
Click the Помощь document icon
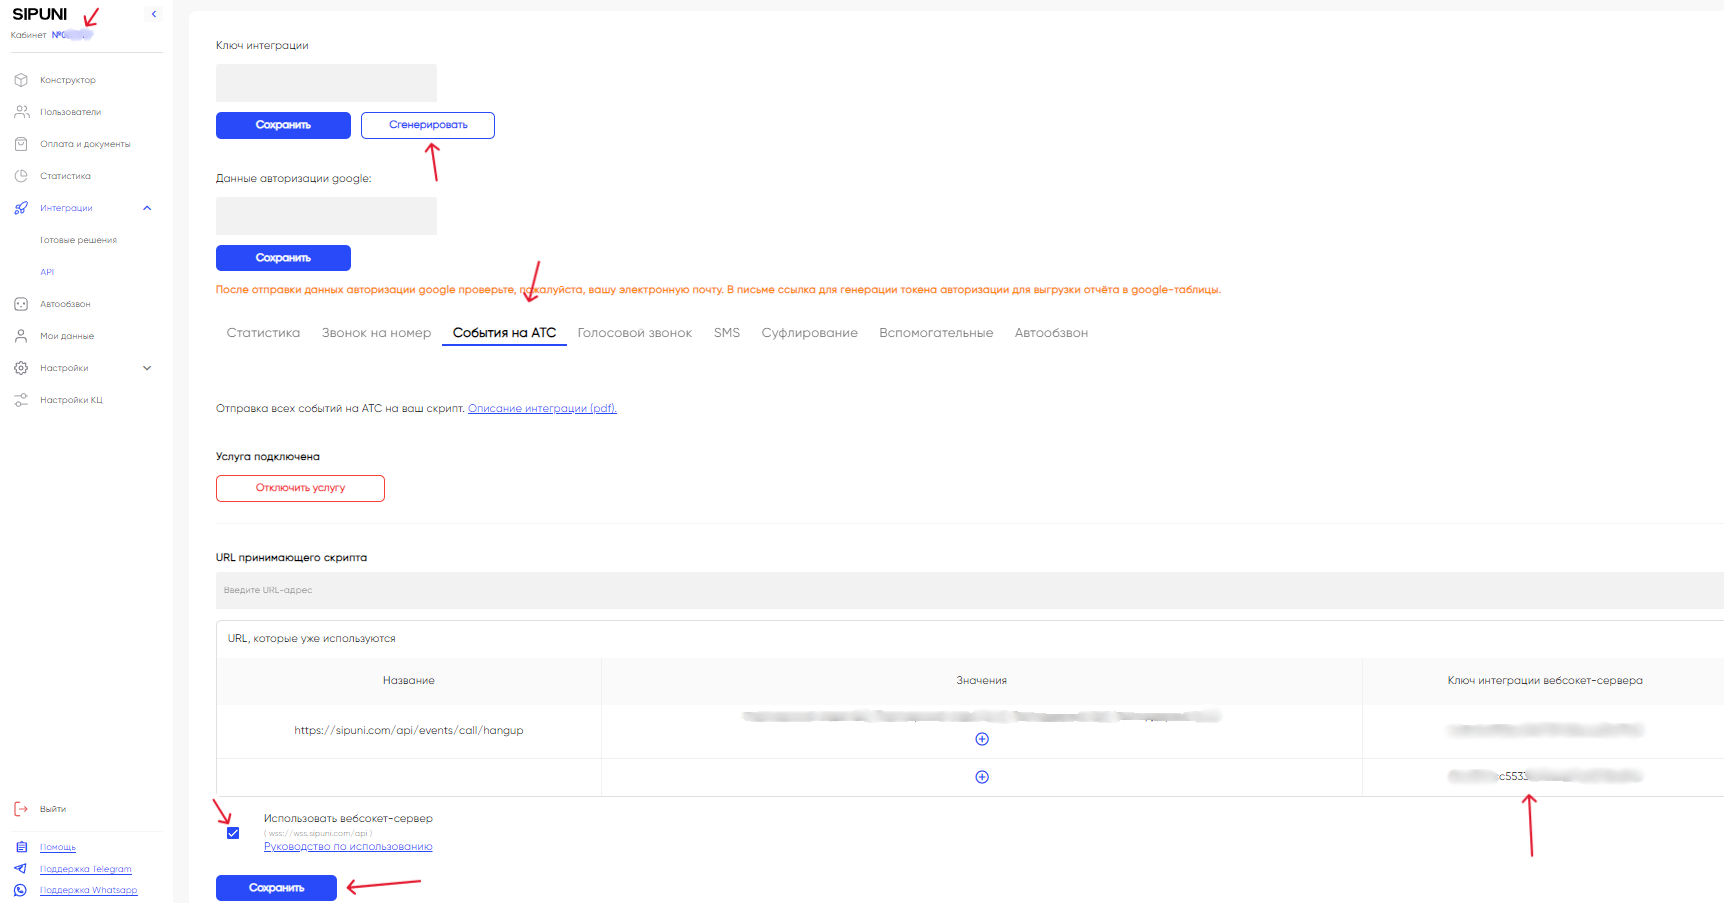[21, 847]
